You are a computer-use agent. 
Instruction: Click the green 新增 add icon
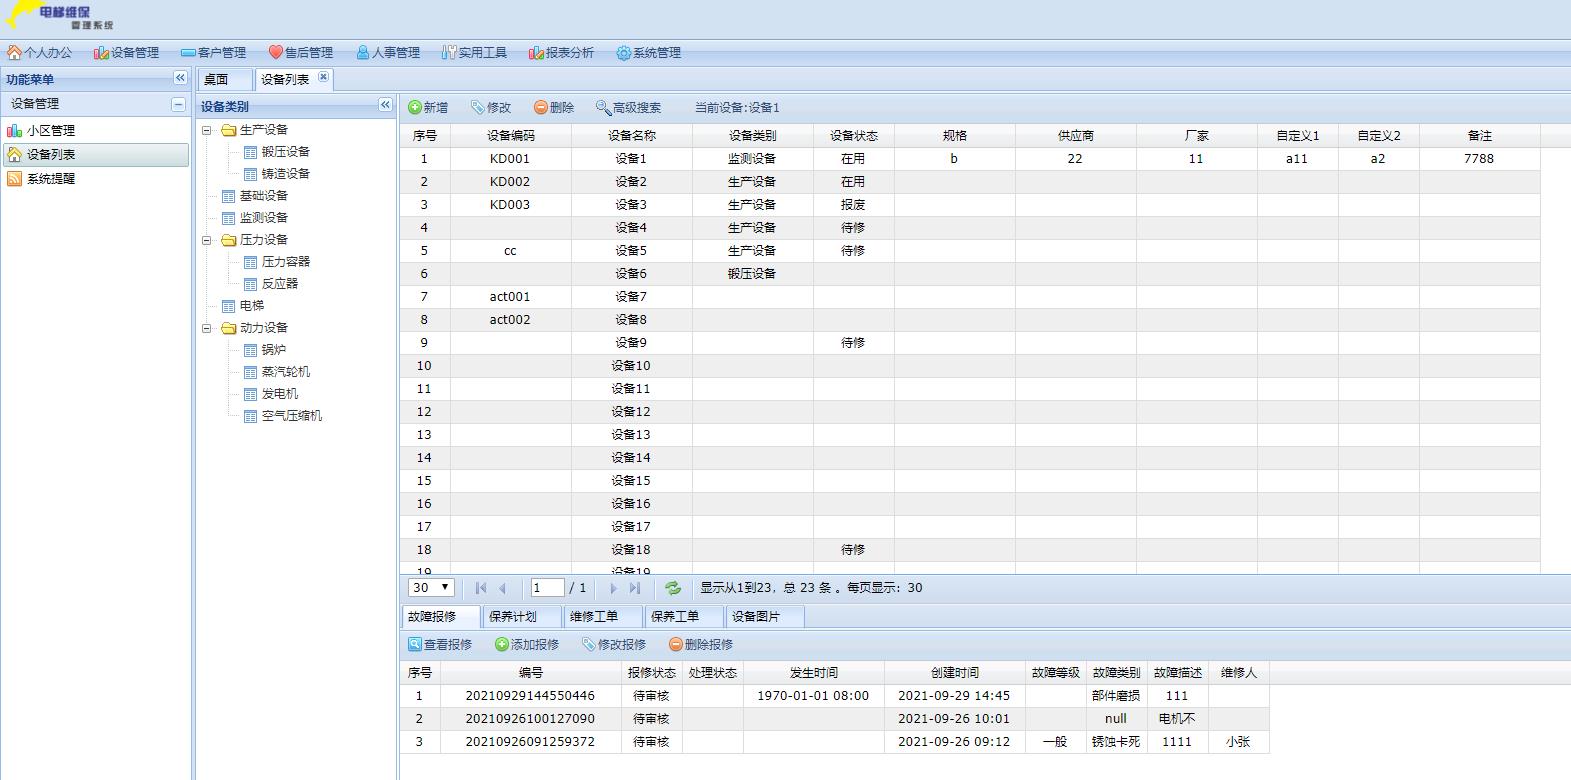pyautogui.click(x=415, y=108)
